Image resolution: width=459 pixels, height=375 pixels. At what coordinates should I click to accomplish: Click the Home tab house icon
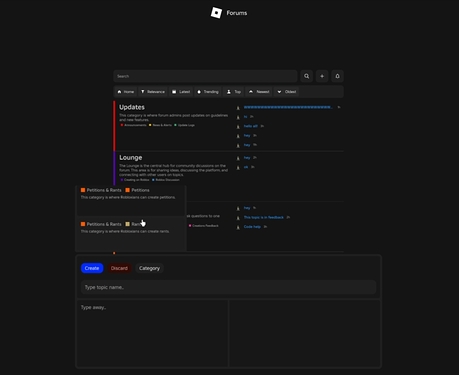pos(119,92)
